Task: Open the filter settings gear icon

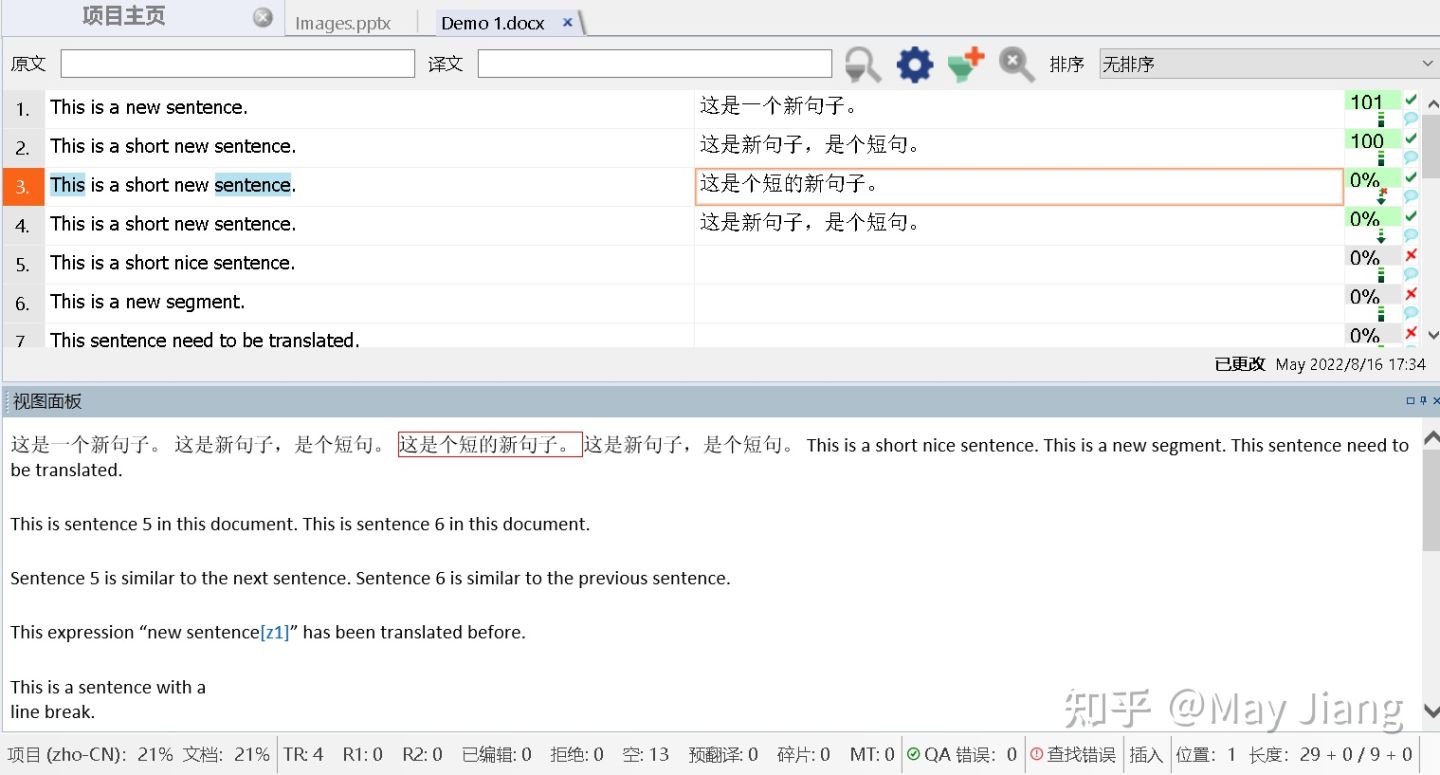Action: (913, 63)
